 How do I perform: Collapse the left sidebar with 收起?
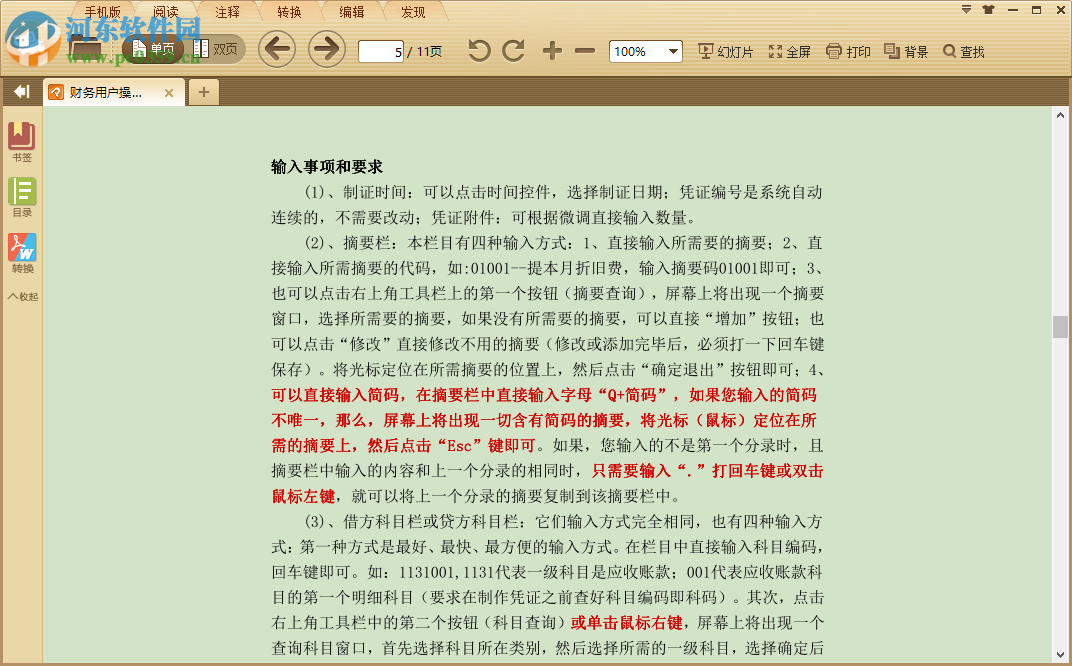22,296
